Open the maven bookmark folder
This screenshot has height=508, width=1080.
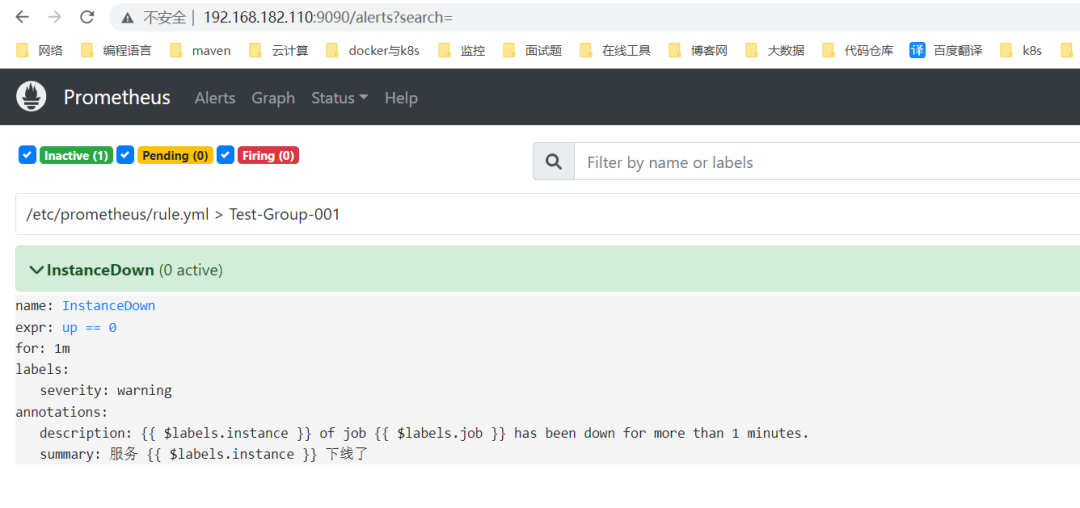click(200, 50)
